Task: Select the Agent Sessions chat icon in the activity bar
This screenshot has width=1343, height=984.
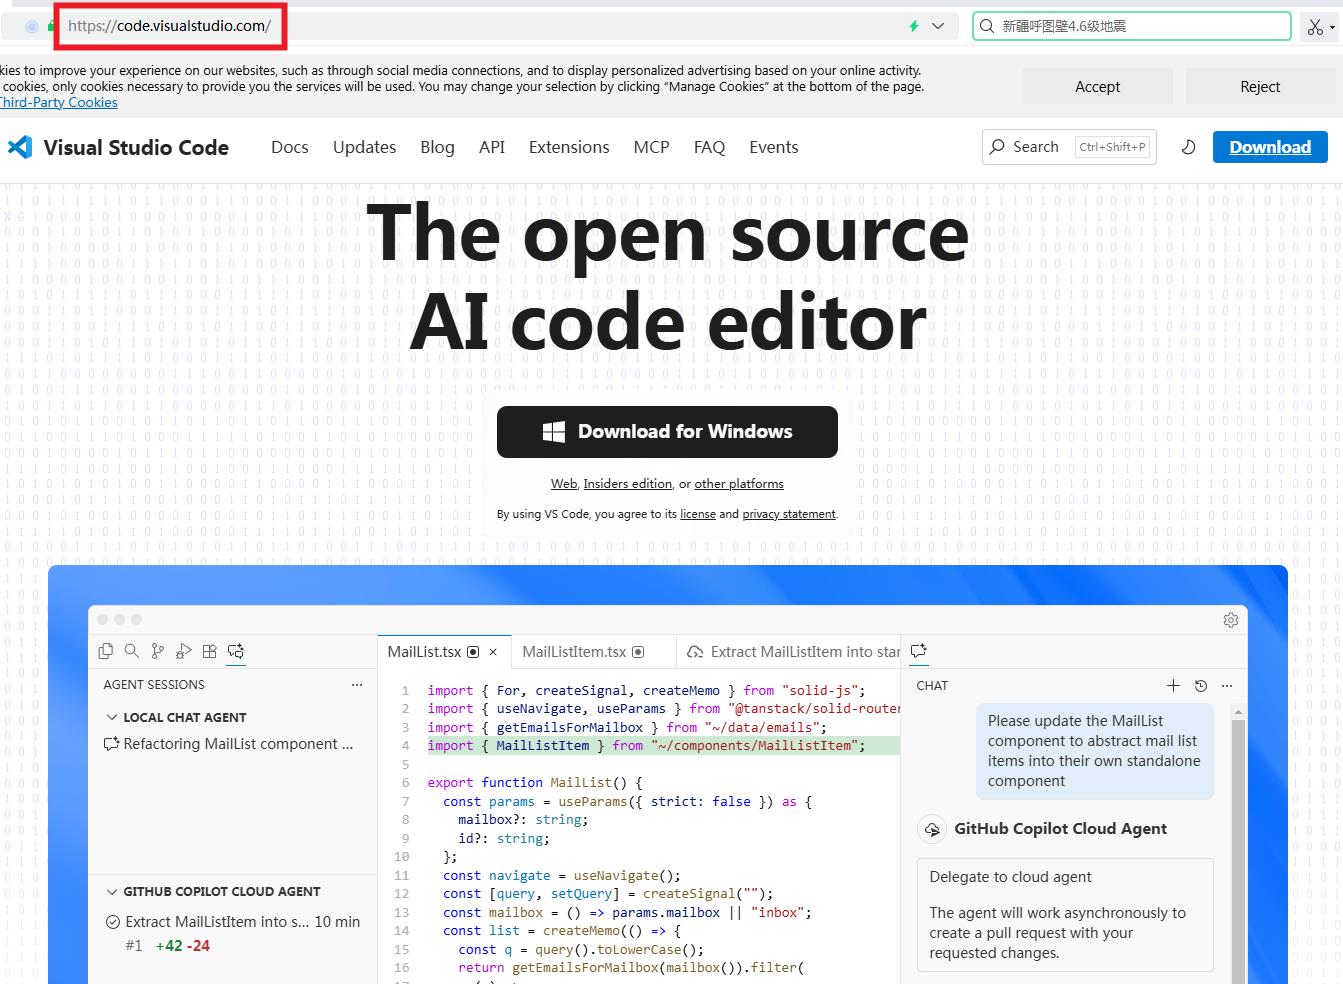Action: 236,651
